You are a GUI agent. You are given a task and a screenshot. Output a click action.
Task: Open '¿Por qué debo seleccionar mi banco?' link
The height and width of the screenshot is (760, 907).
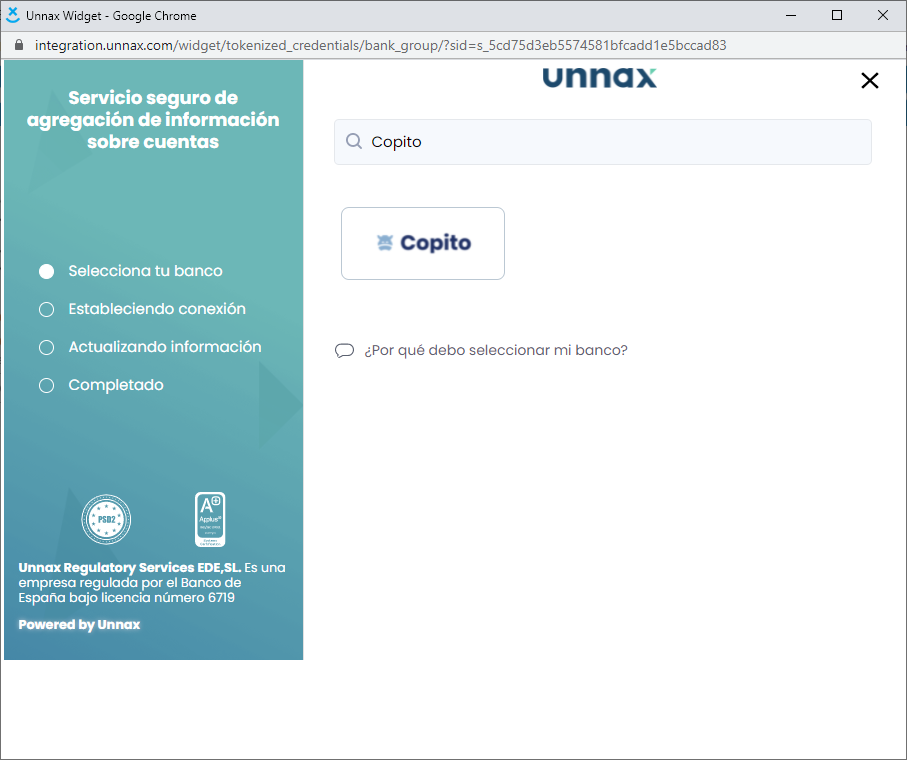496,350
